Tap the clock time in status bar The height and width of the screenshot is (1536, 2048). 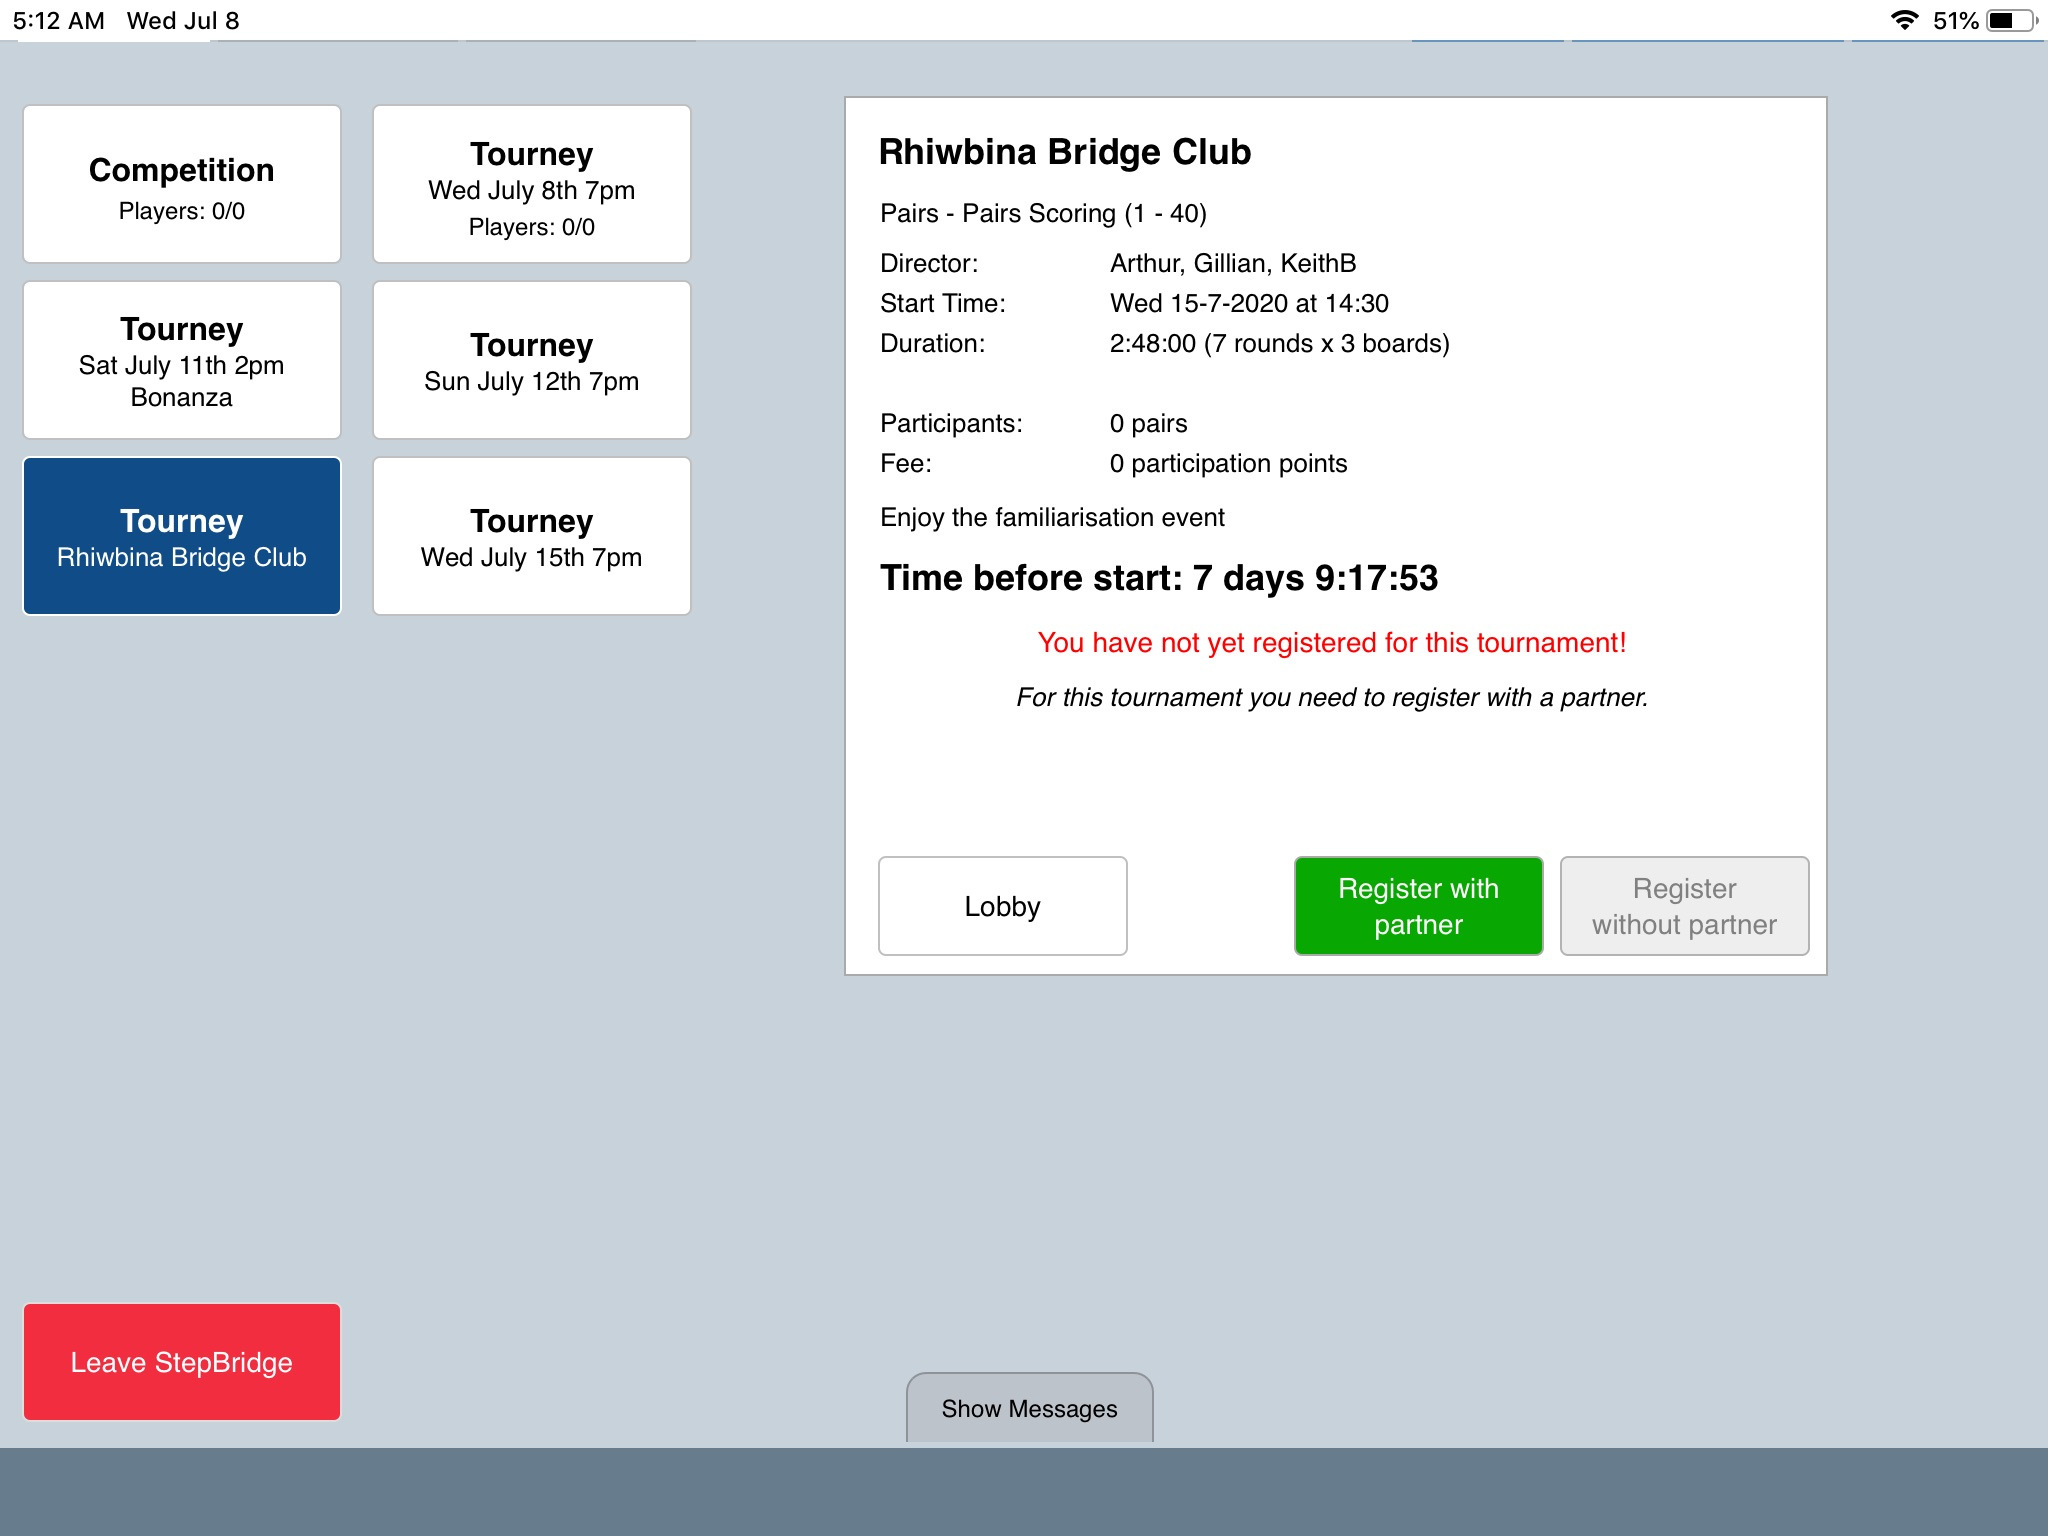click(58, 20)
